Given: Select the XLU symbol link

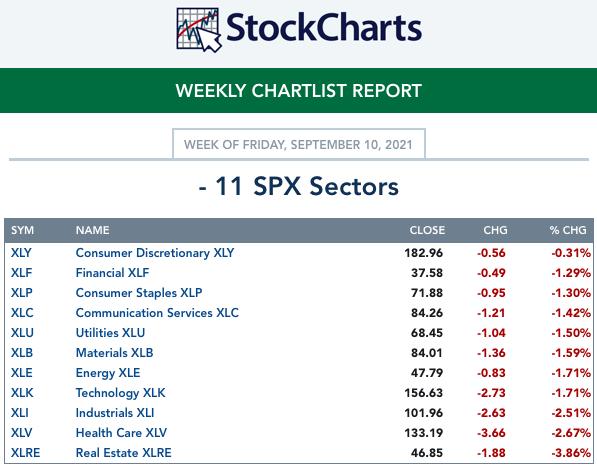Looking at the screenshot, I should (x=22, y=333).
